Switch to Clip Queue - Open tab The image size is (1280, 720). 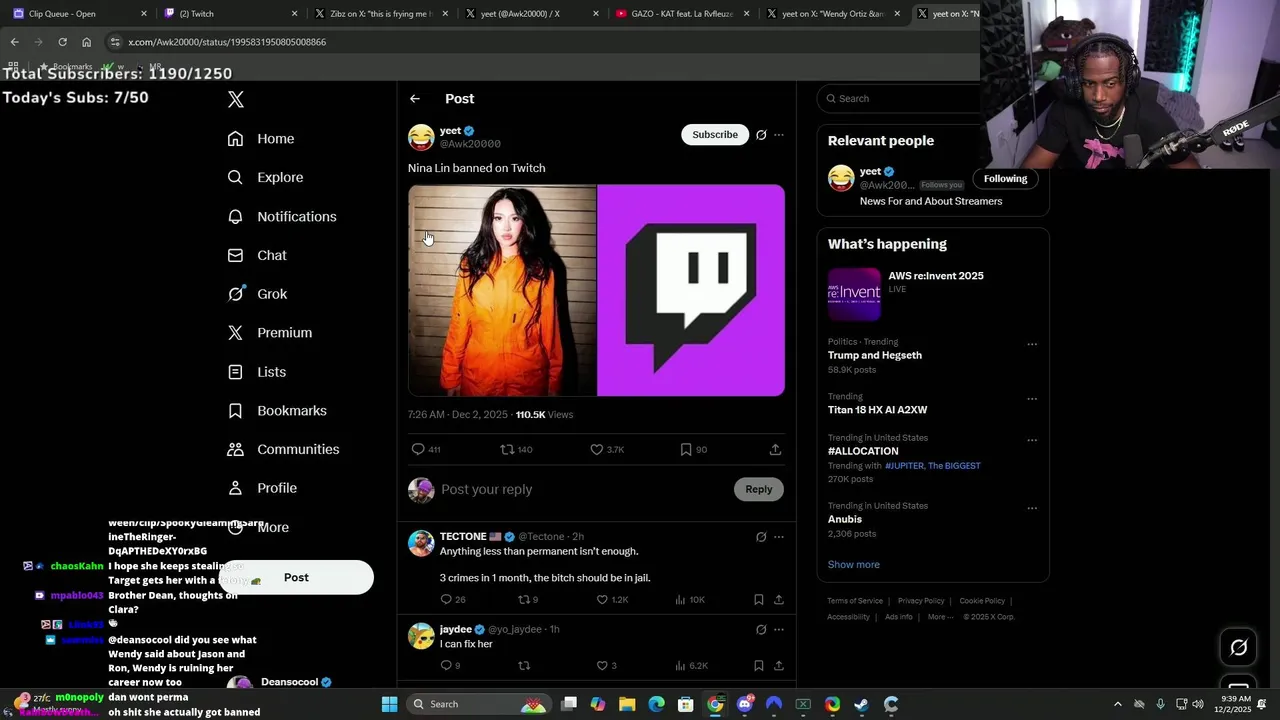(80, 14)
